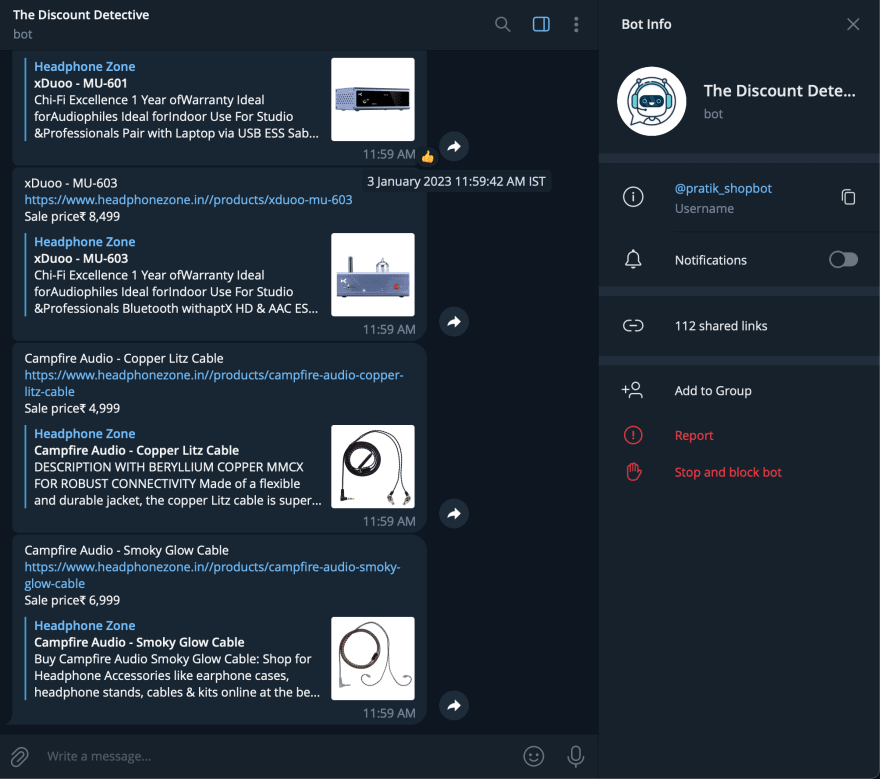
Task: Select Stop and block bot
Action: click(727, 472)
